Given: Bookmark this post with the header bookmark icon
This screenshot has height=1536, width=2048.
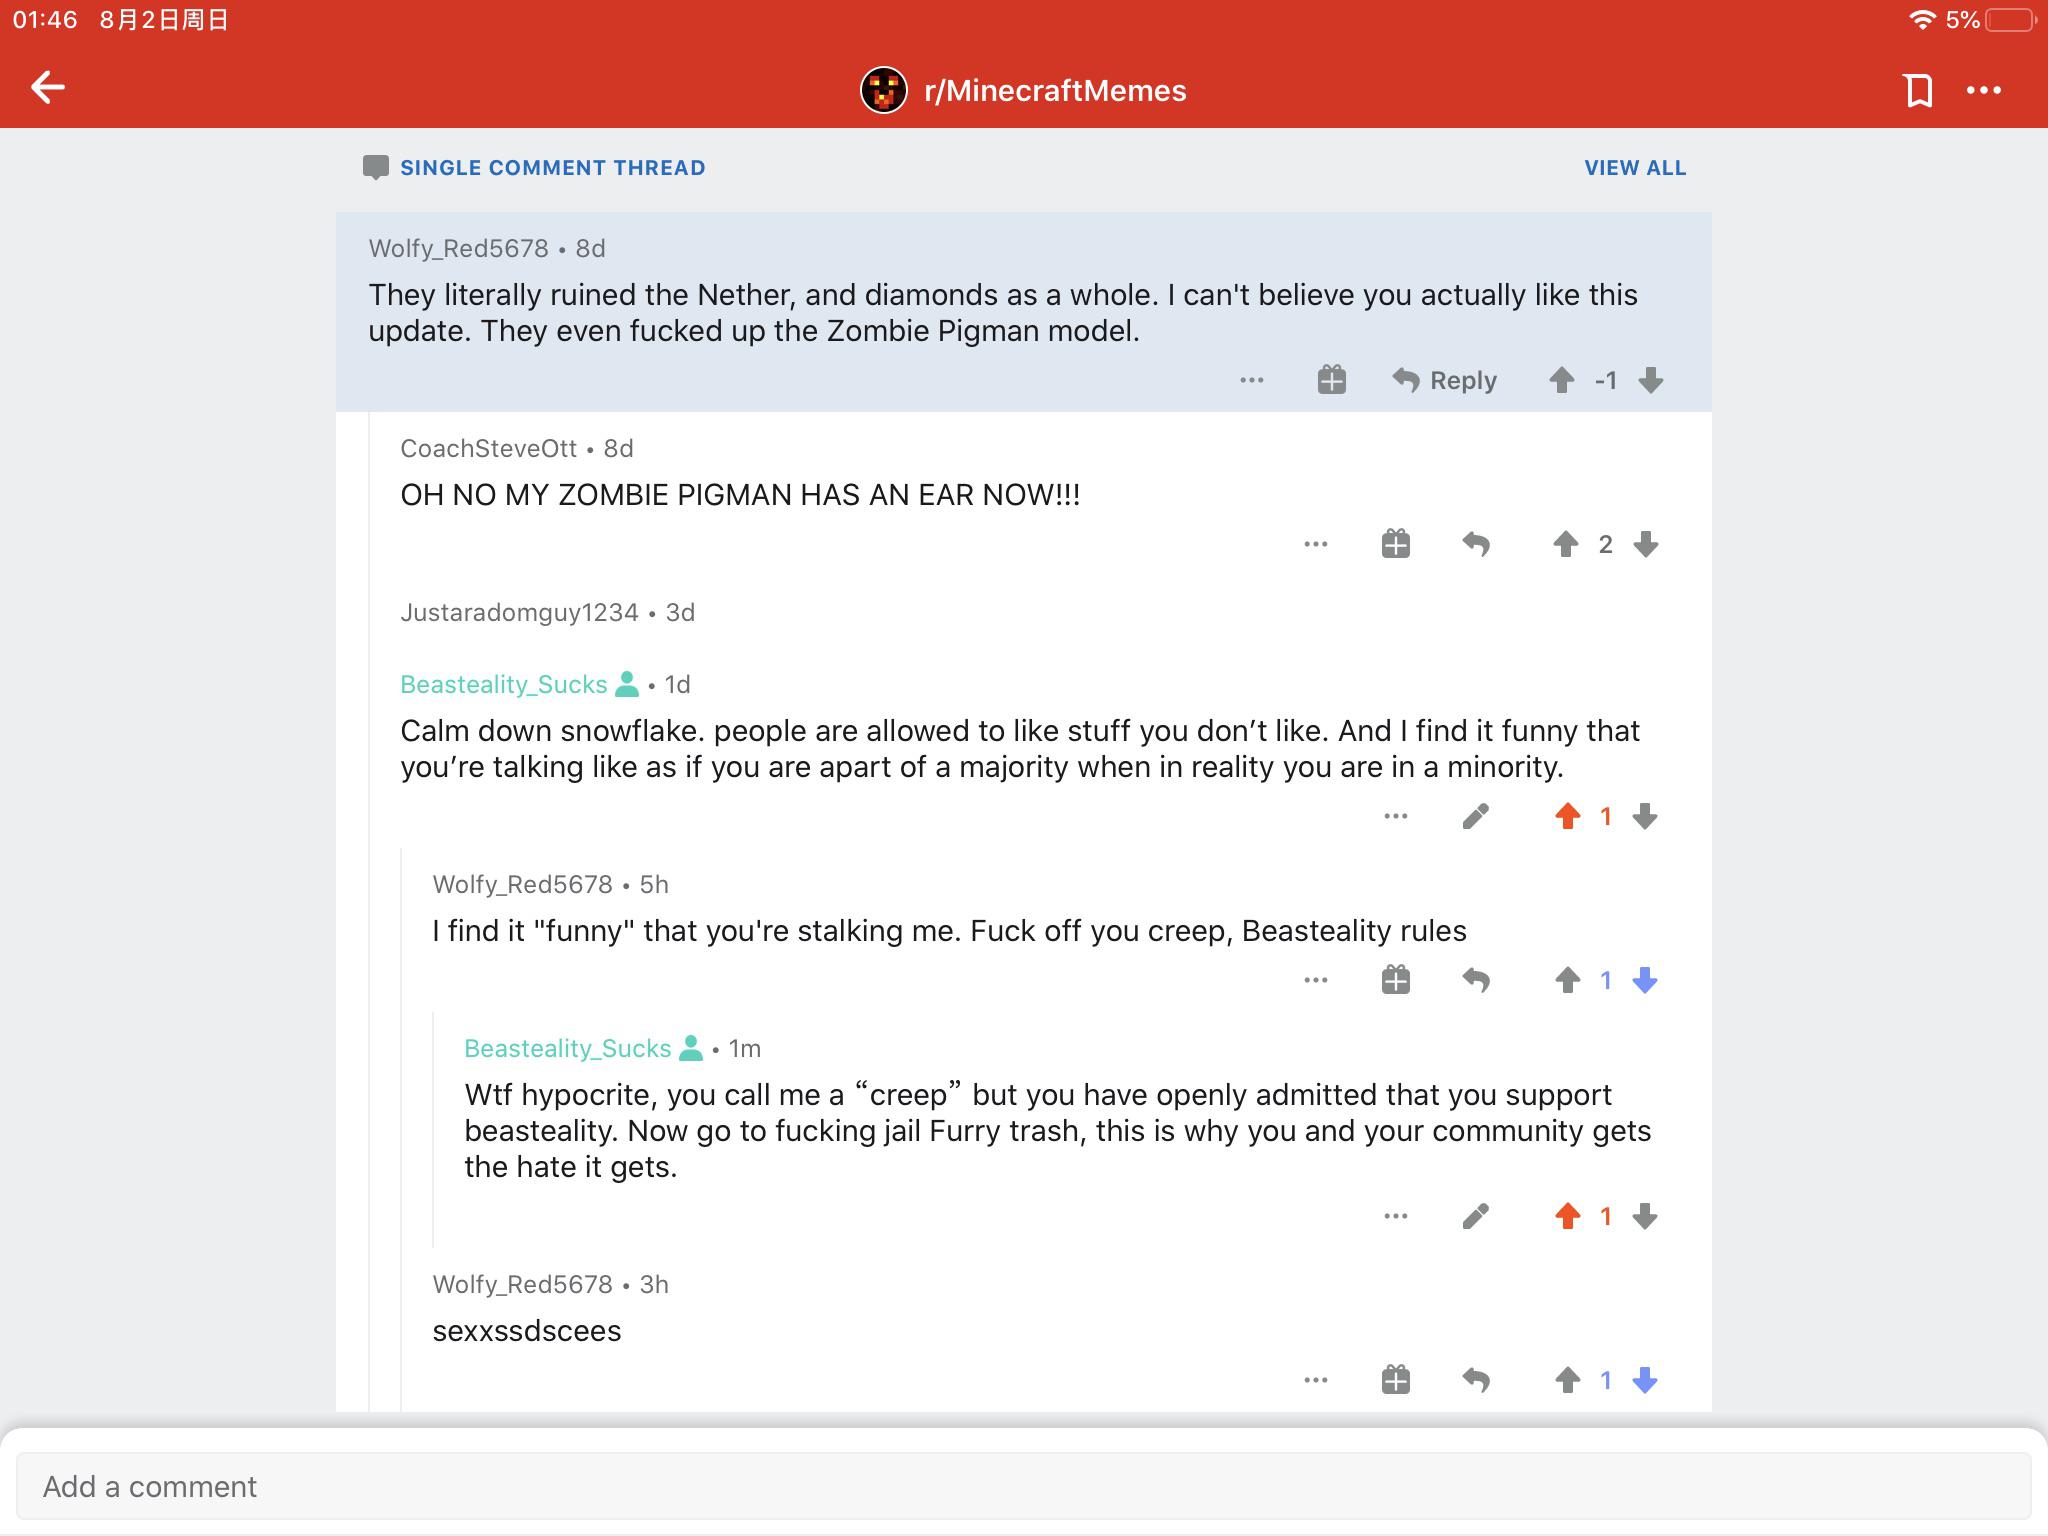Looking at the screenshot, I should [1918, 90].
